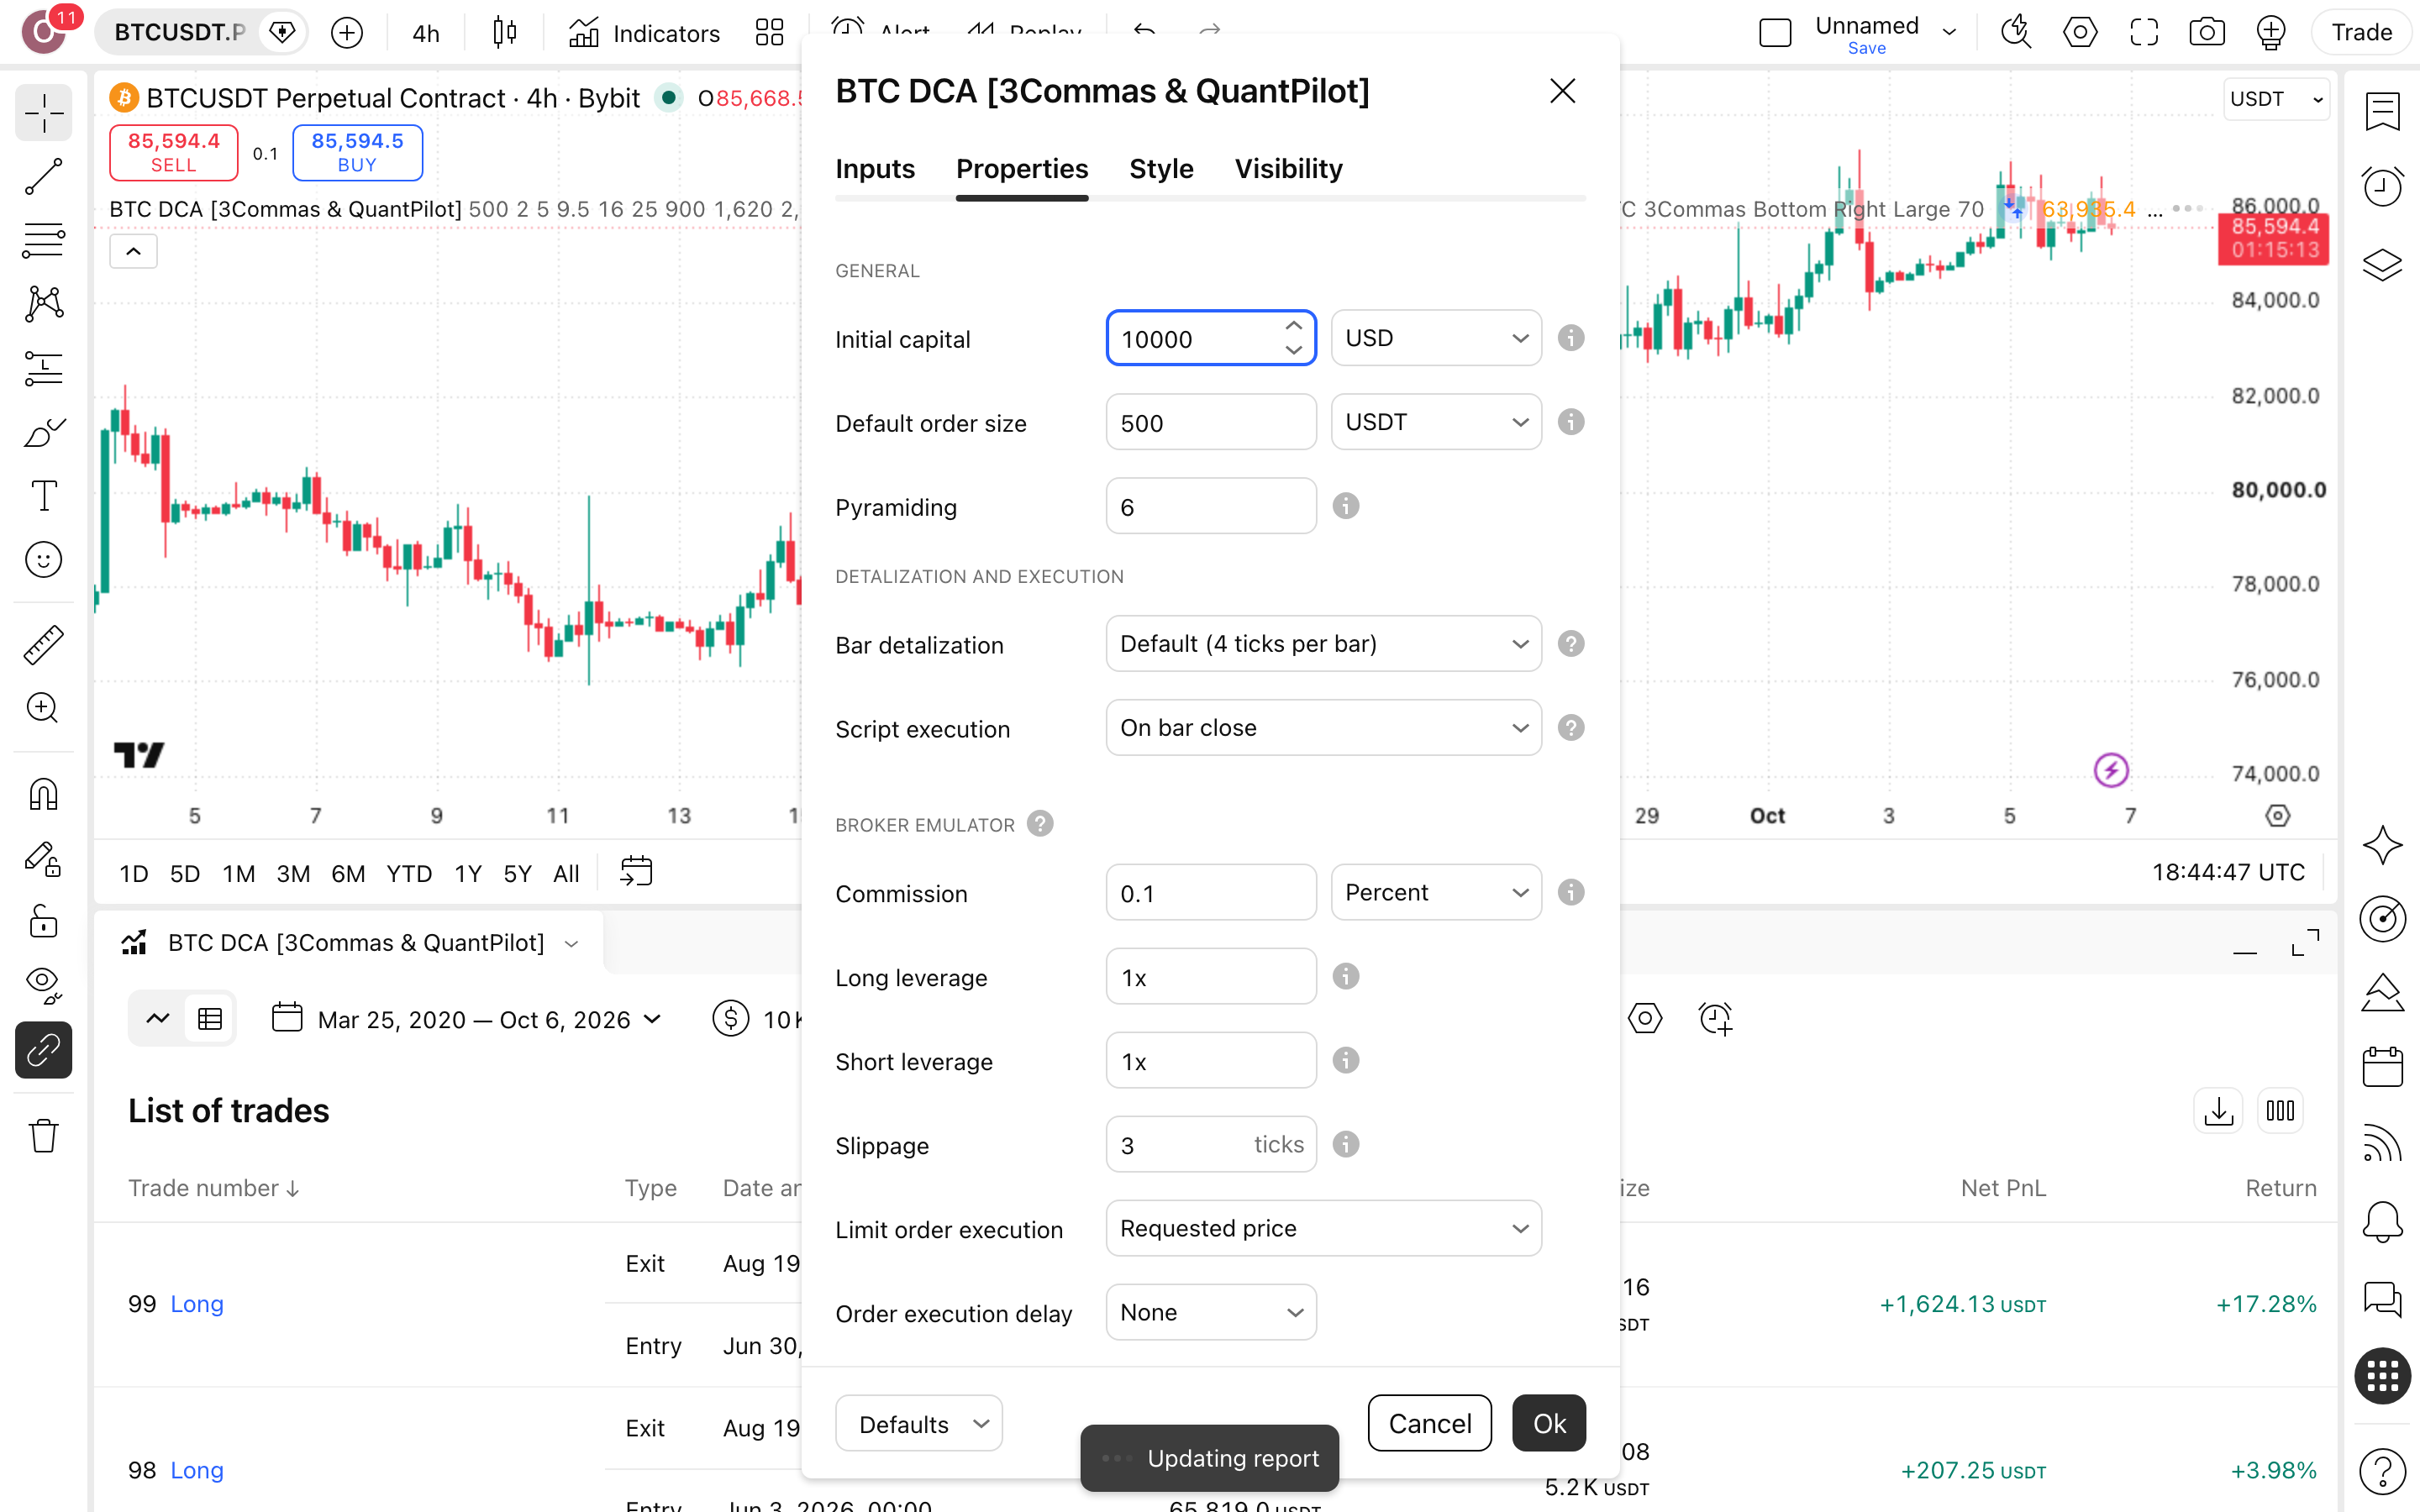The width and height of the screenshot is (2420, 1512).
Task: Collapse the indicator legend chevron
Action: 133,251
